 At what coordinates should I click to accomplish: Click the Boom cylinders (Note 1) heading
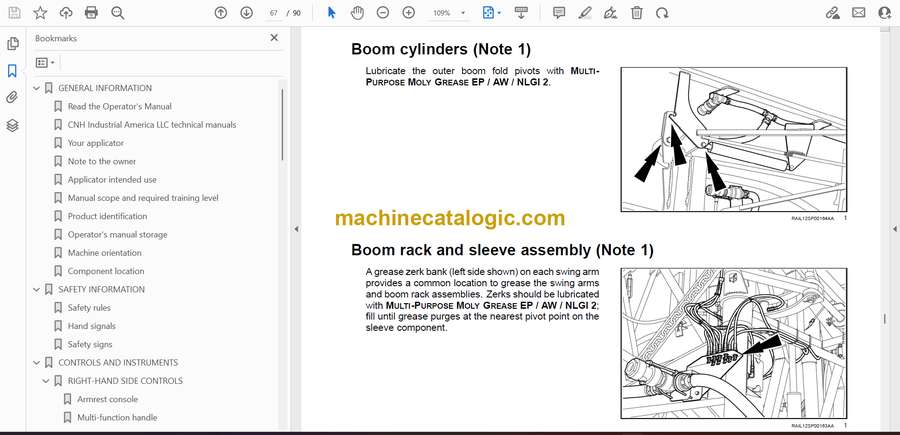coord(441,49)
